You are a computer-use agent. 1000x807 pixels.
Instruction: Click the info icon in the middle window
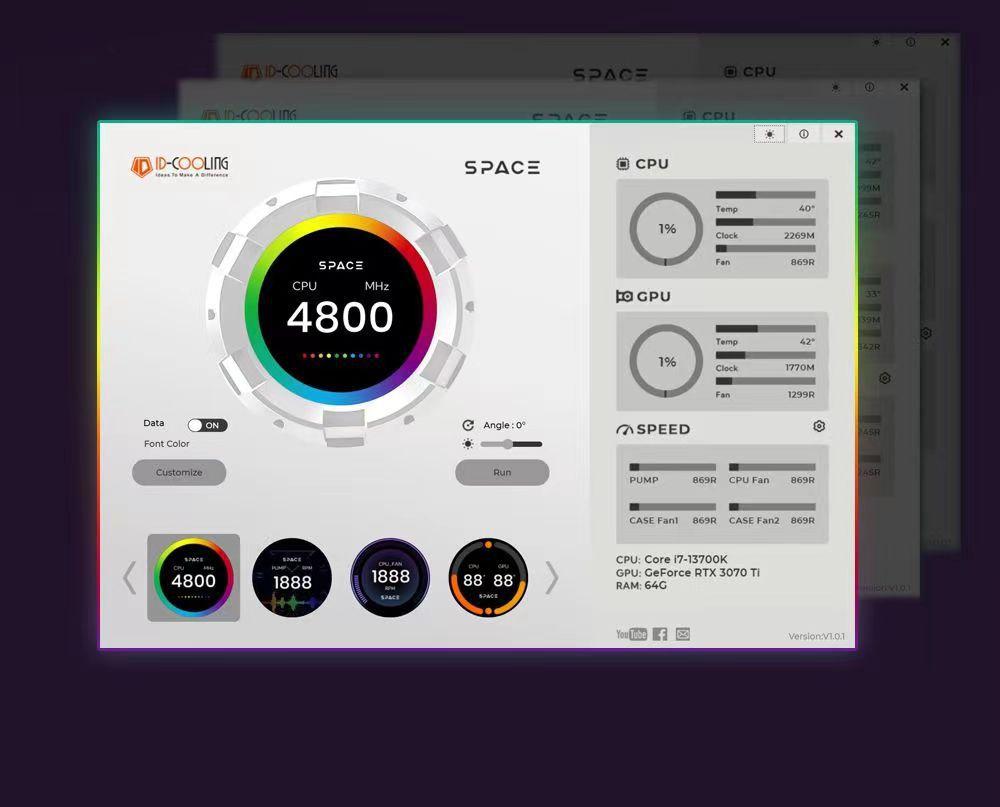pos(869,87)
